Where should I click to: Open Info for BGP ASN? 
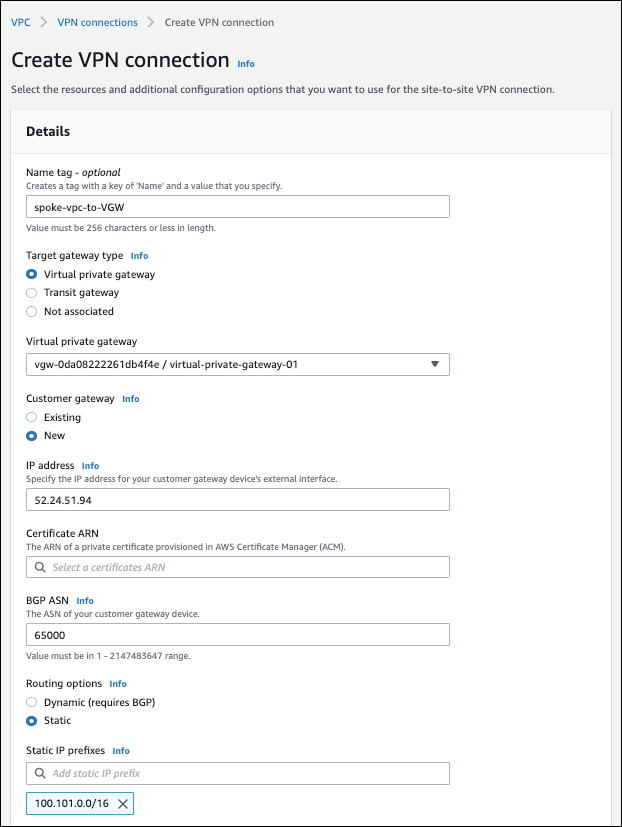[x=85, y=601]
